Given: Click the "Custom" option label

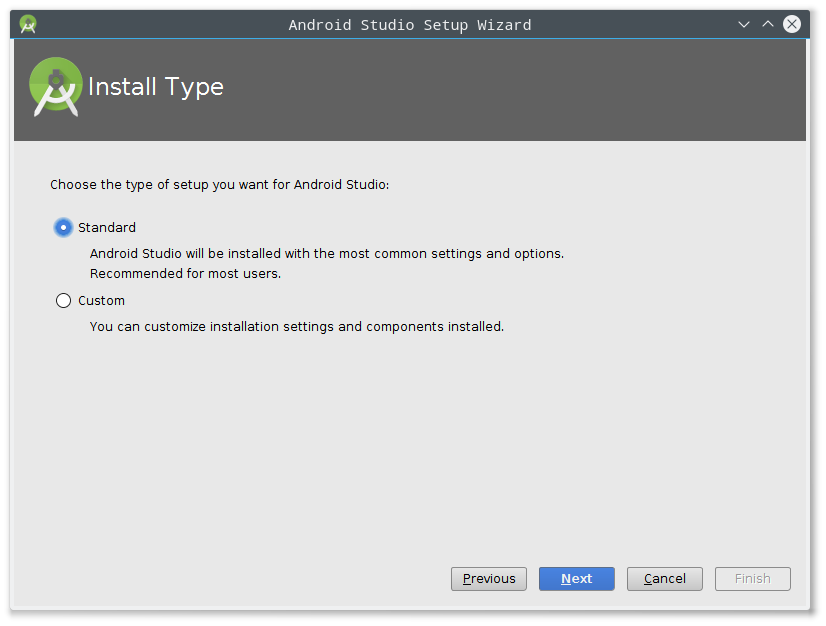Looking at the screenshot, I should pos(102,301).
